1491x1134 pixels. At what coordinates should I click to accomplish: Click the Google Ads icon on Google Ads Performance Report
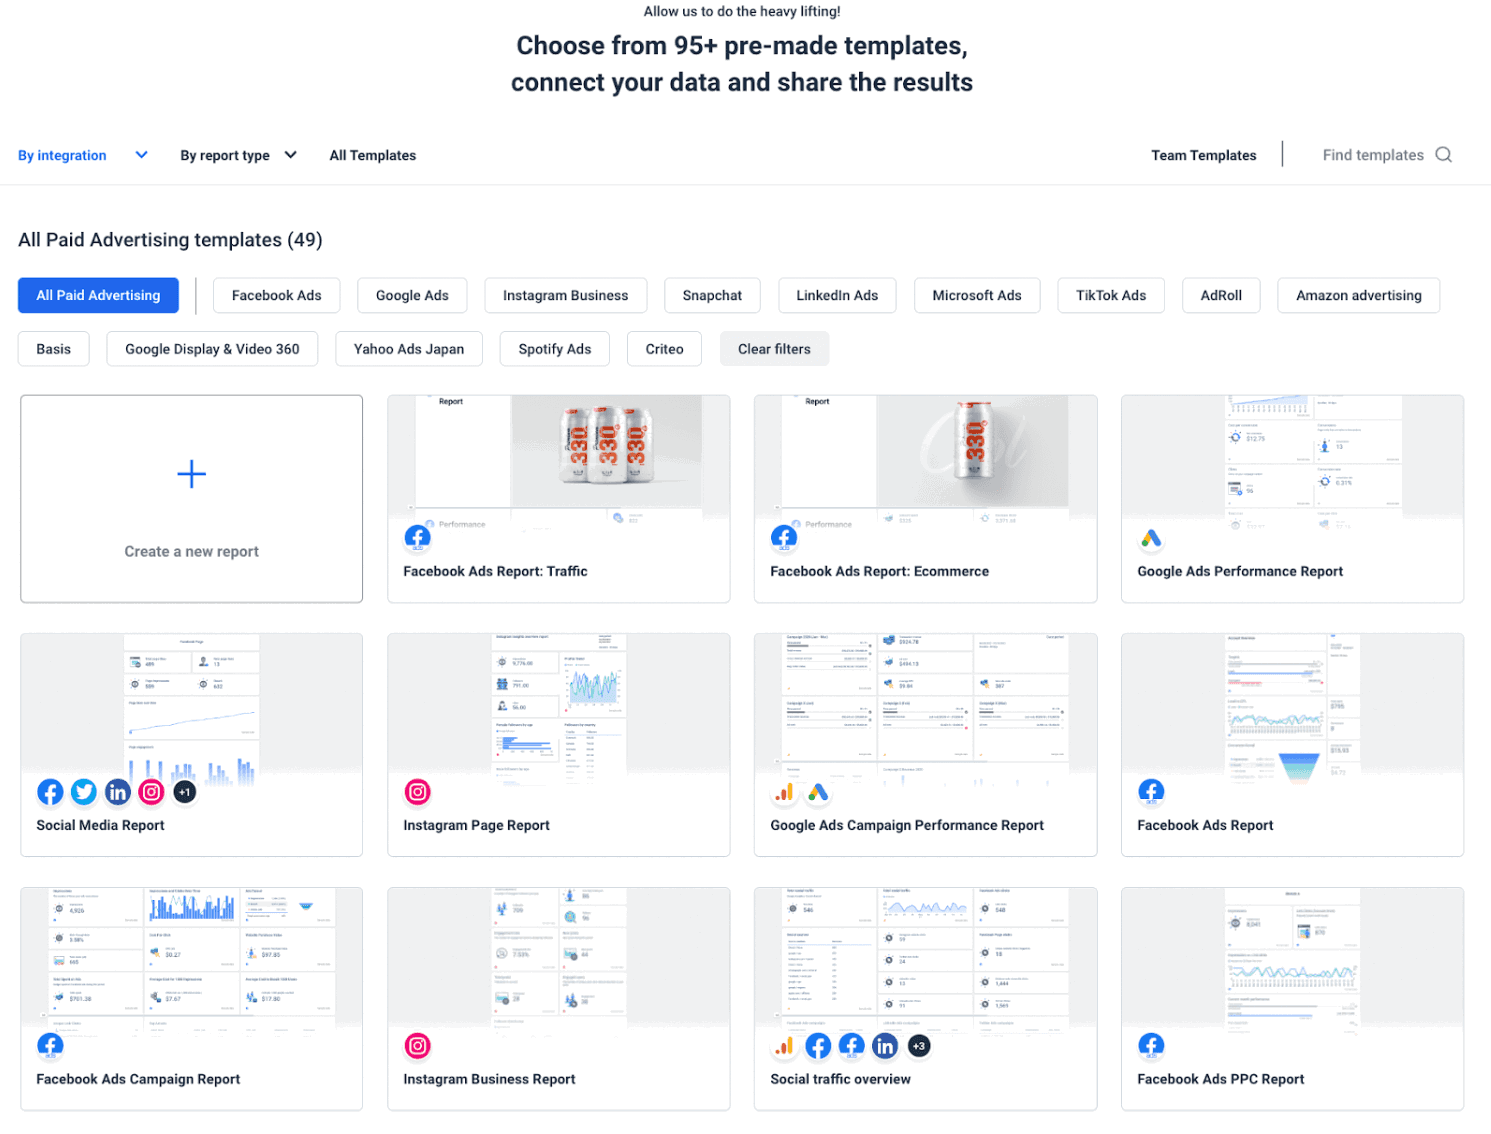[x=1151, y=538]
